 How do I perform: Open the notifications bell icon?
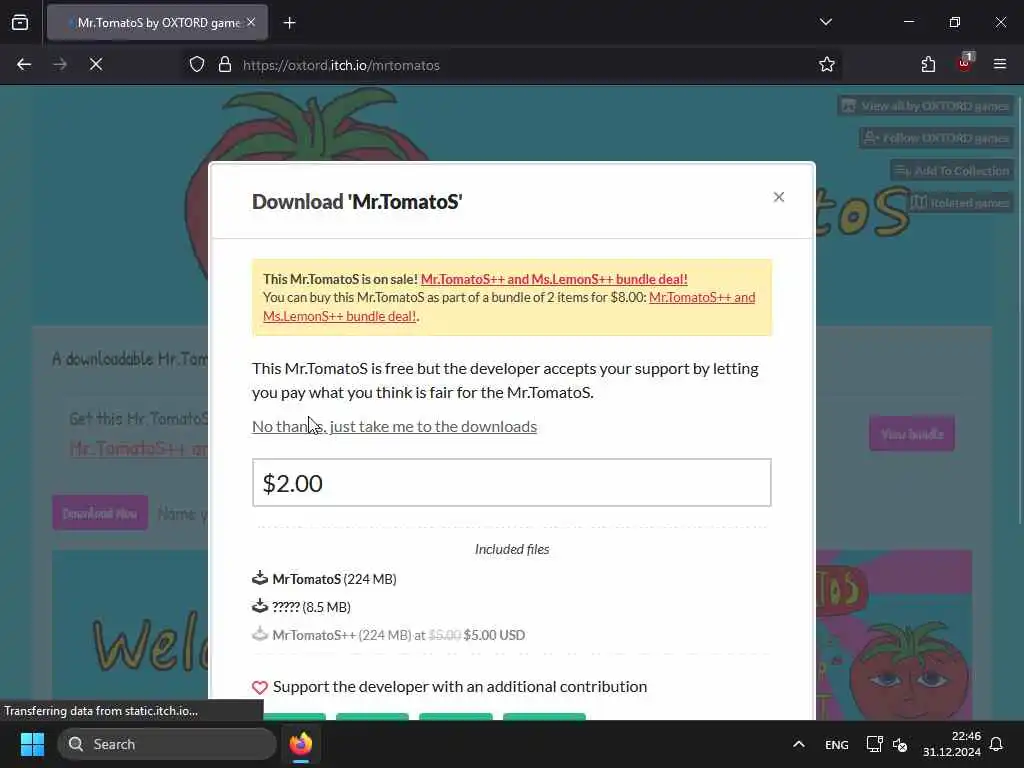point(997,744)
